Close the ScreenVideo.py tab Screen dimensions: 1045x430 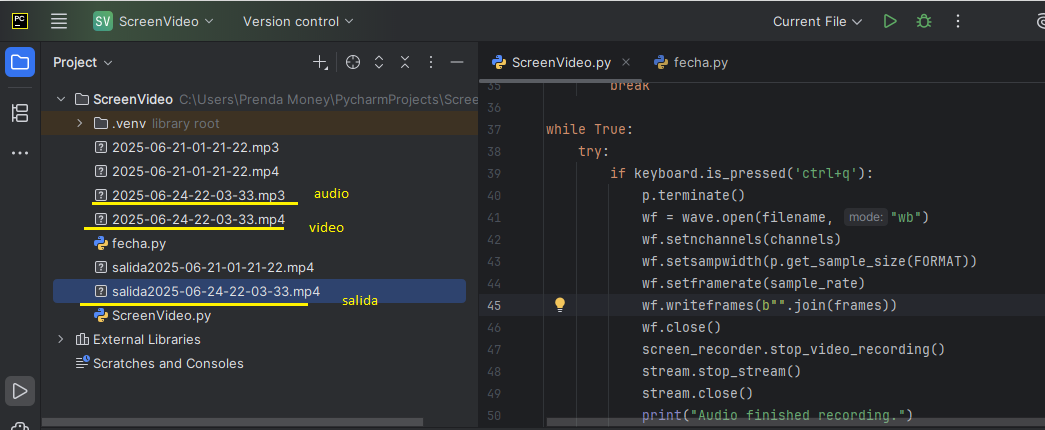pyautogui.click(x=625, y=62)
